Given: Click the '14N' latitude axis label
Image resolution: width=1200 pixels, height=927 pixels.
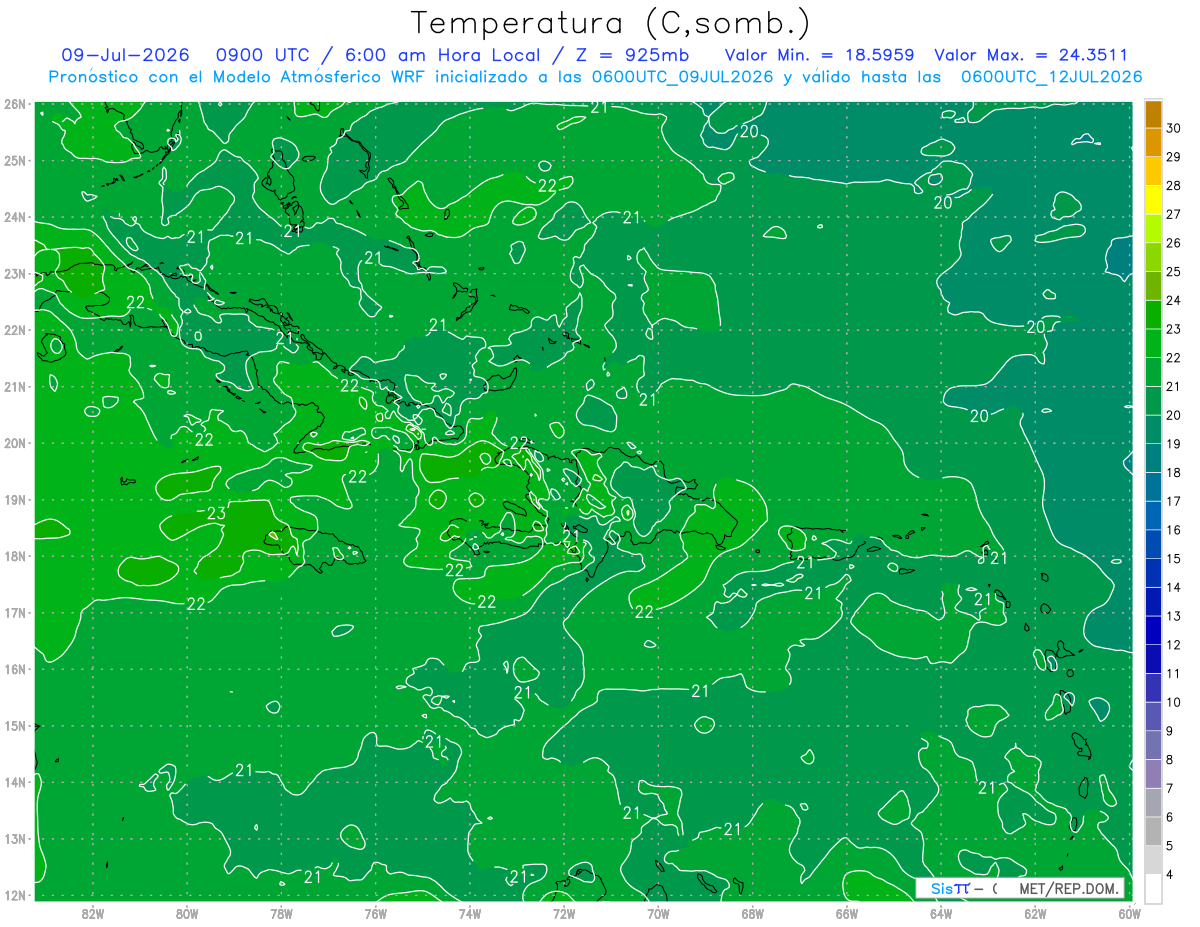Looking at the screenshot, I should 14,782.
